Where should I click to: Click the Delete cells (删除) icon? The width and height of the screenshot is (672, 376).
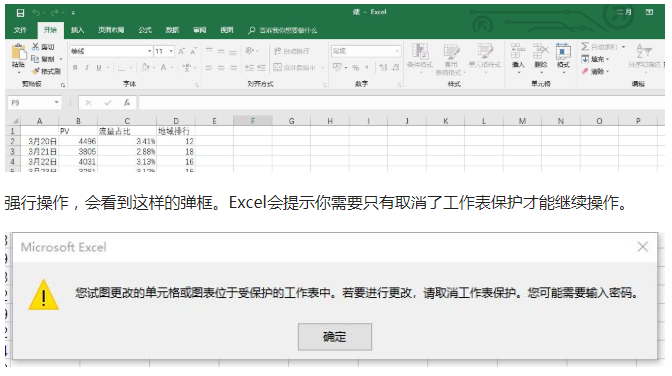click(540, 51)
